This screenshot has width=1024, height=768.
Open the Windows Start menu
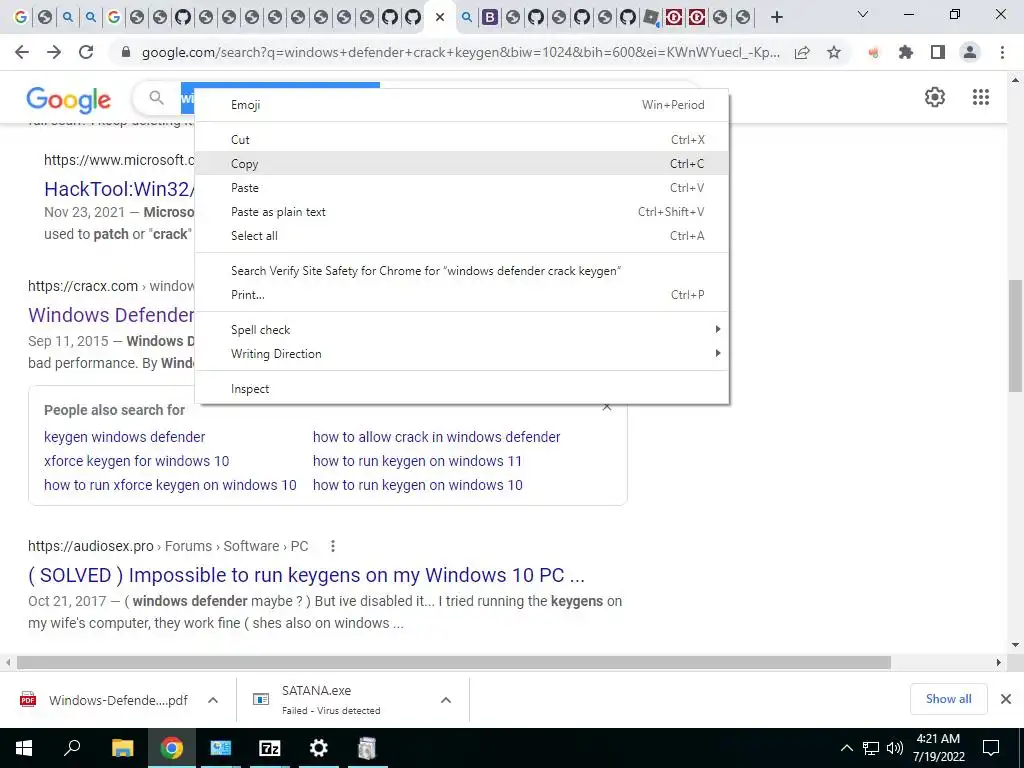pyautogui.click(x=24, y=748)
